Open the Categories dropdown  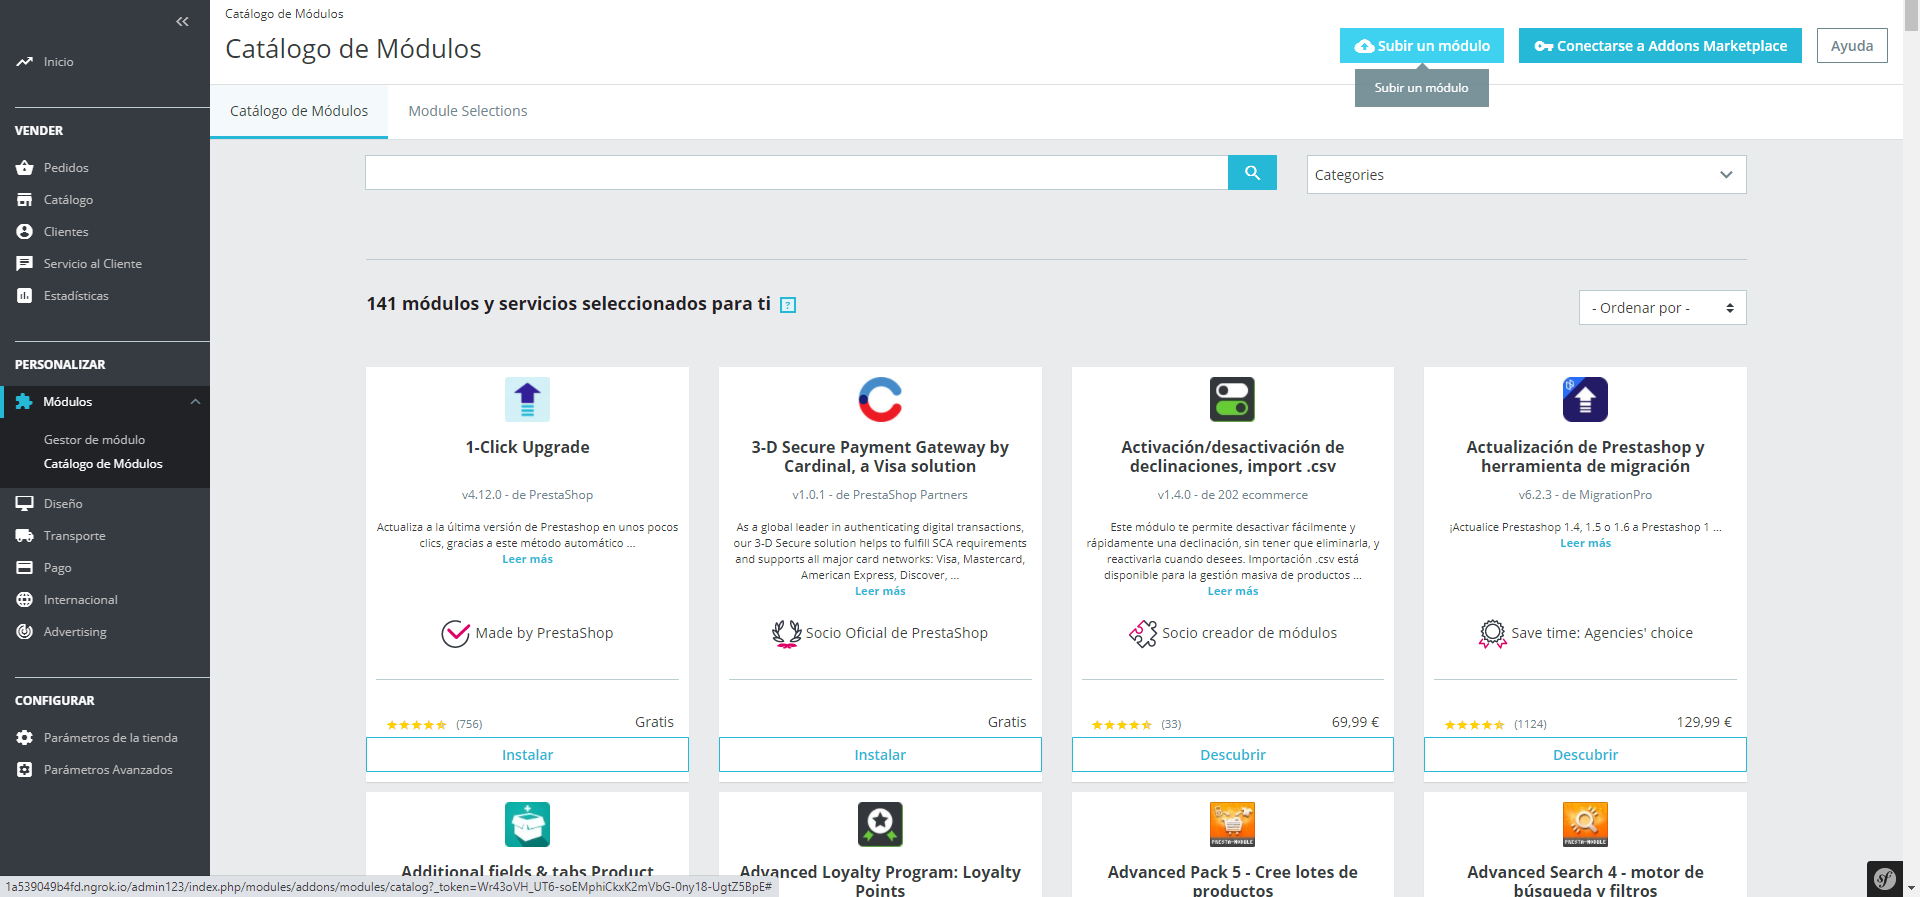point(1526,174)
